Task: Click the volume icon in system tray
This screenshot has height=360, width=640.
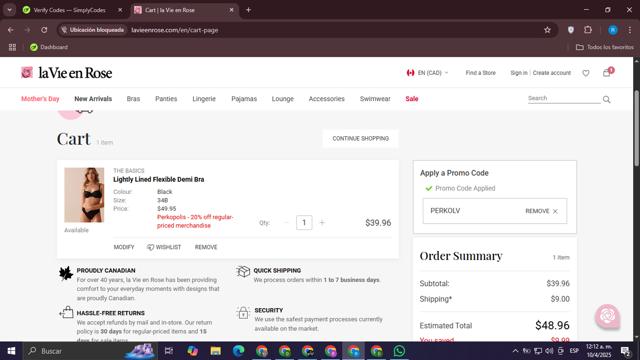Action: (549, 351)
